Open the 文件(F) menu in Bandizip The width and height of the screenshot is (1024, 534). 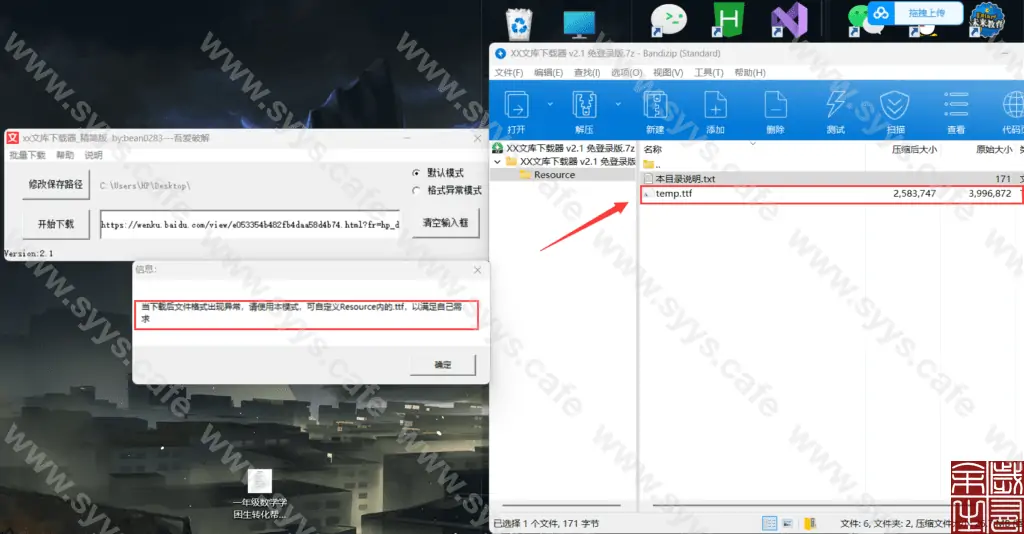coord(509,72)
